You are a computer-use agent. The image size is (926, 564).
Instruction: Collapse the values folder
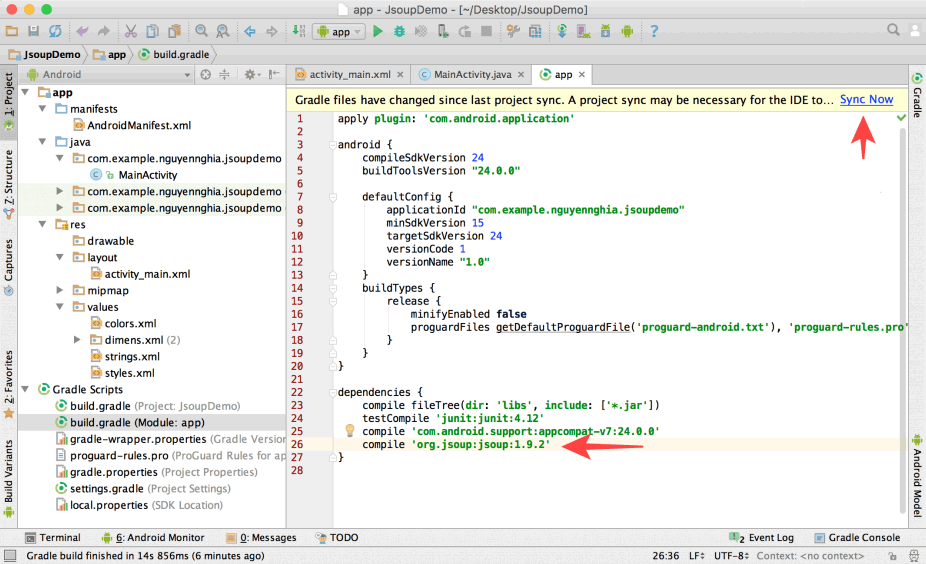click(60, 307)
